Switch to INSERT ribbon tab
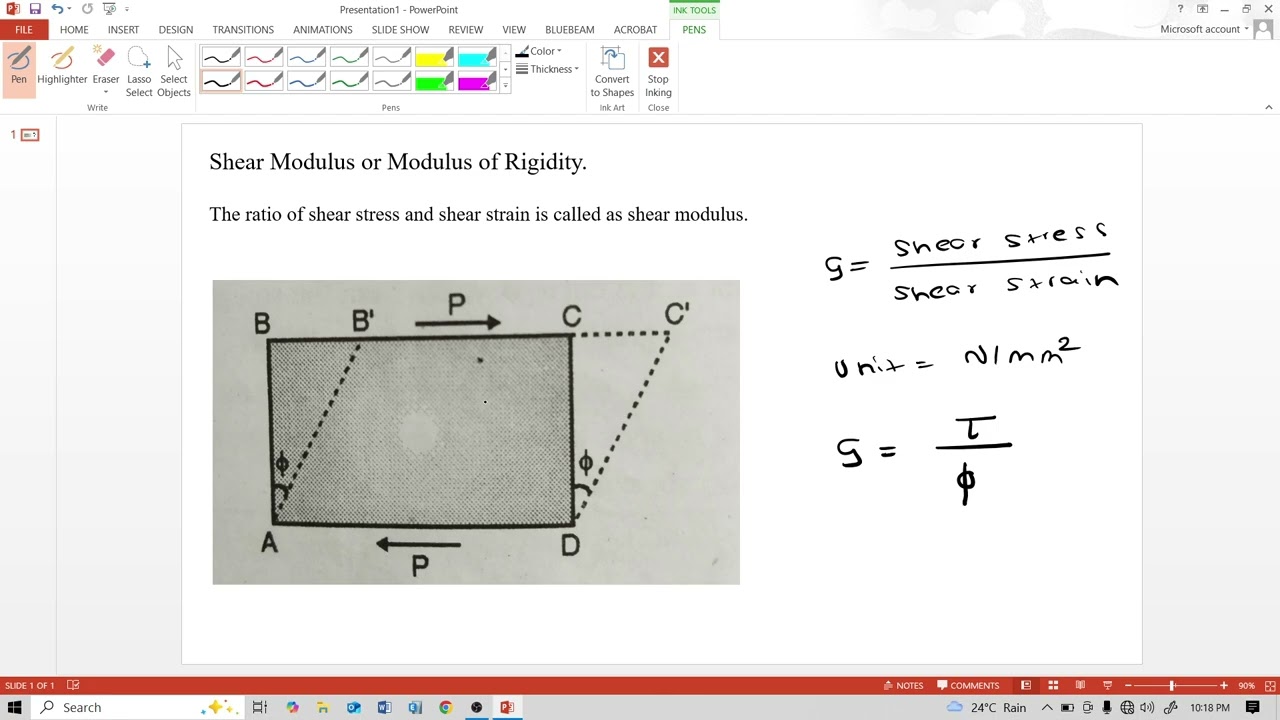This screenshot has height=720, width=1280. pyautogui.click(x=124, y=30)
